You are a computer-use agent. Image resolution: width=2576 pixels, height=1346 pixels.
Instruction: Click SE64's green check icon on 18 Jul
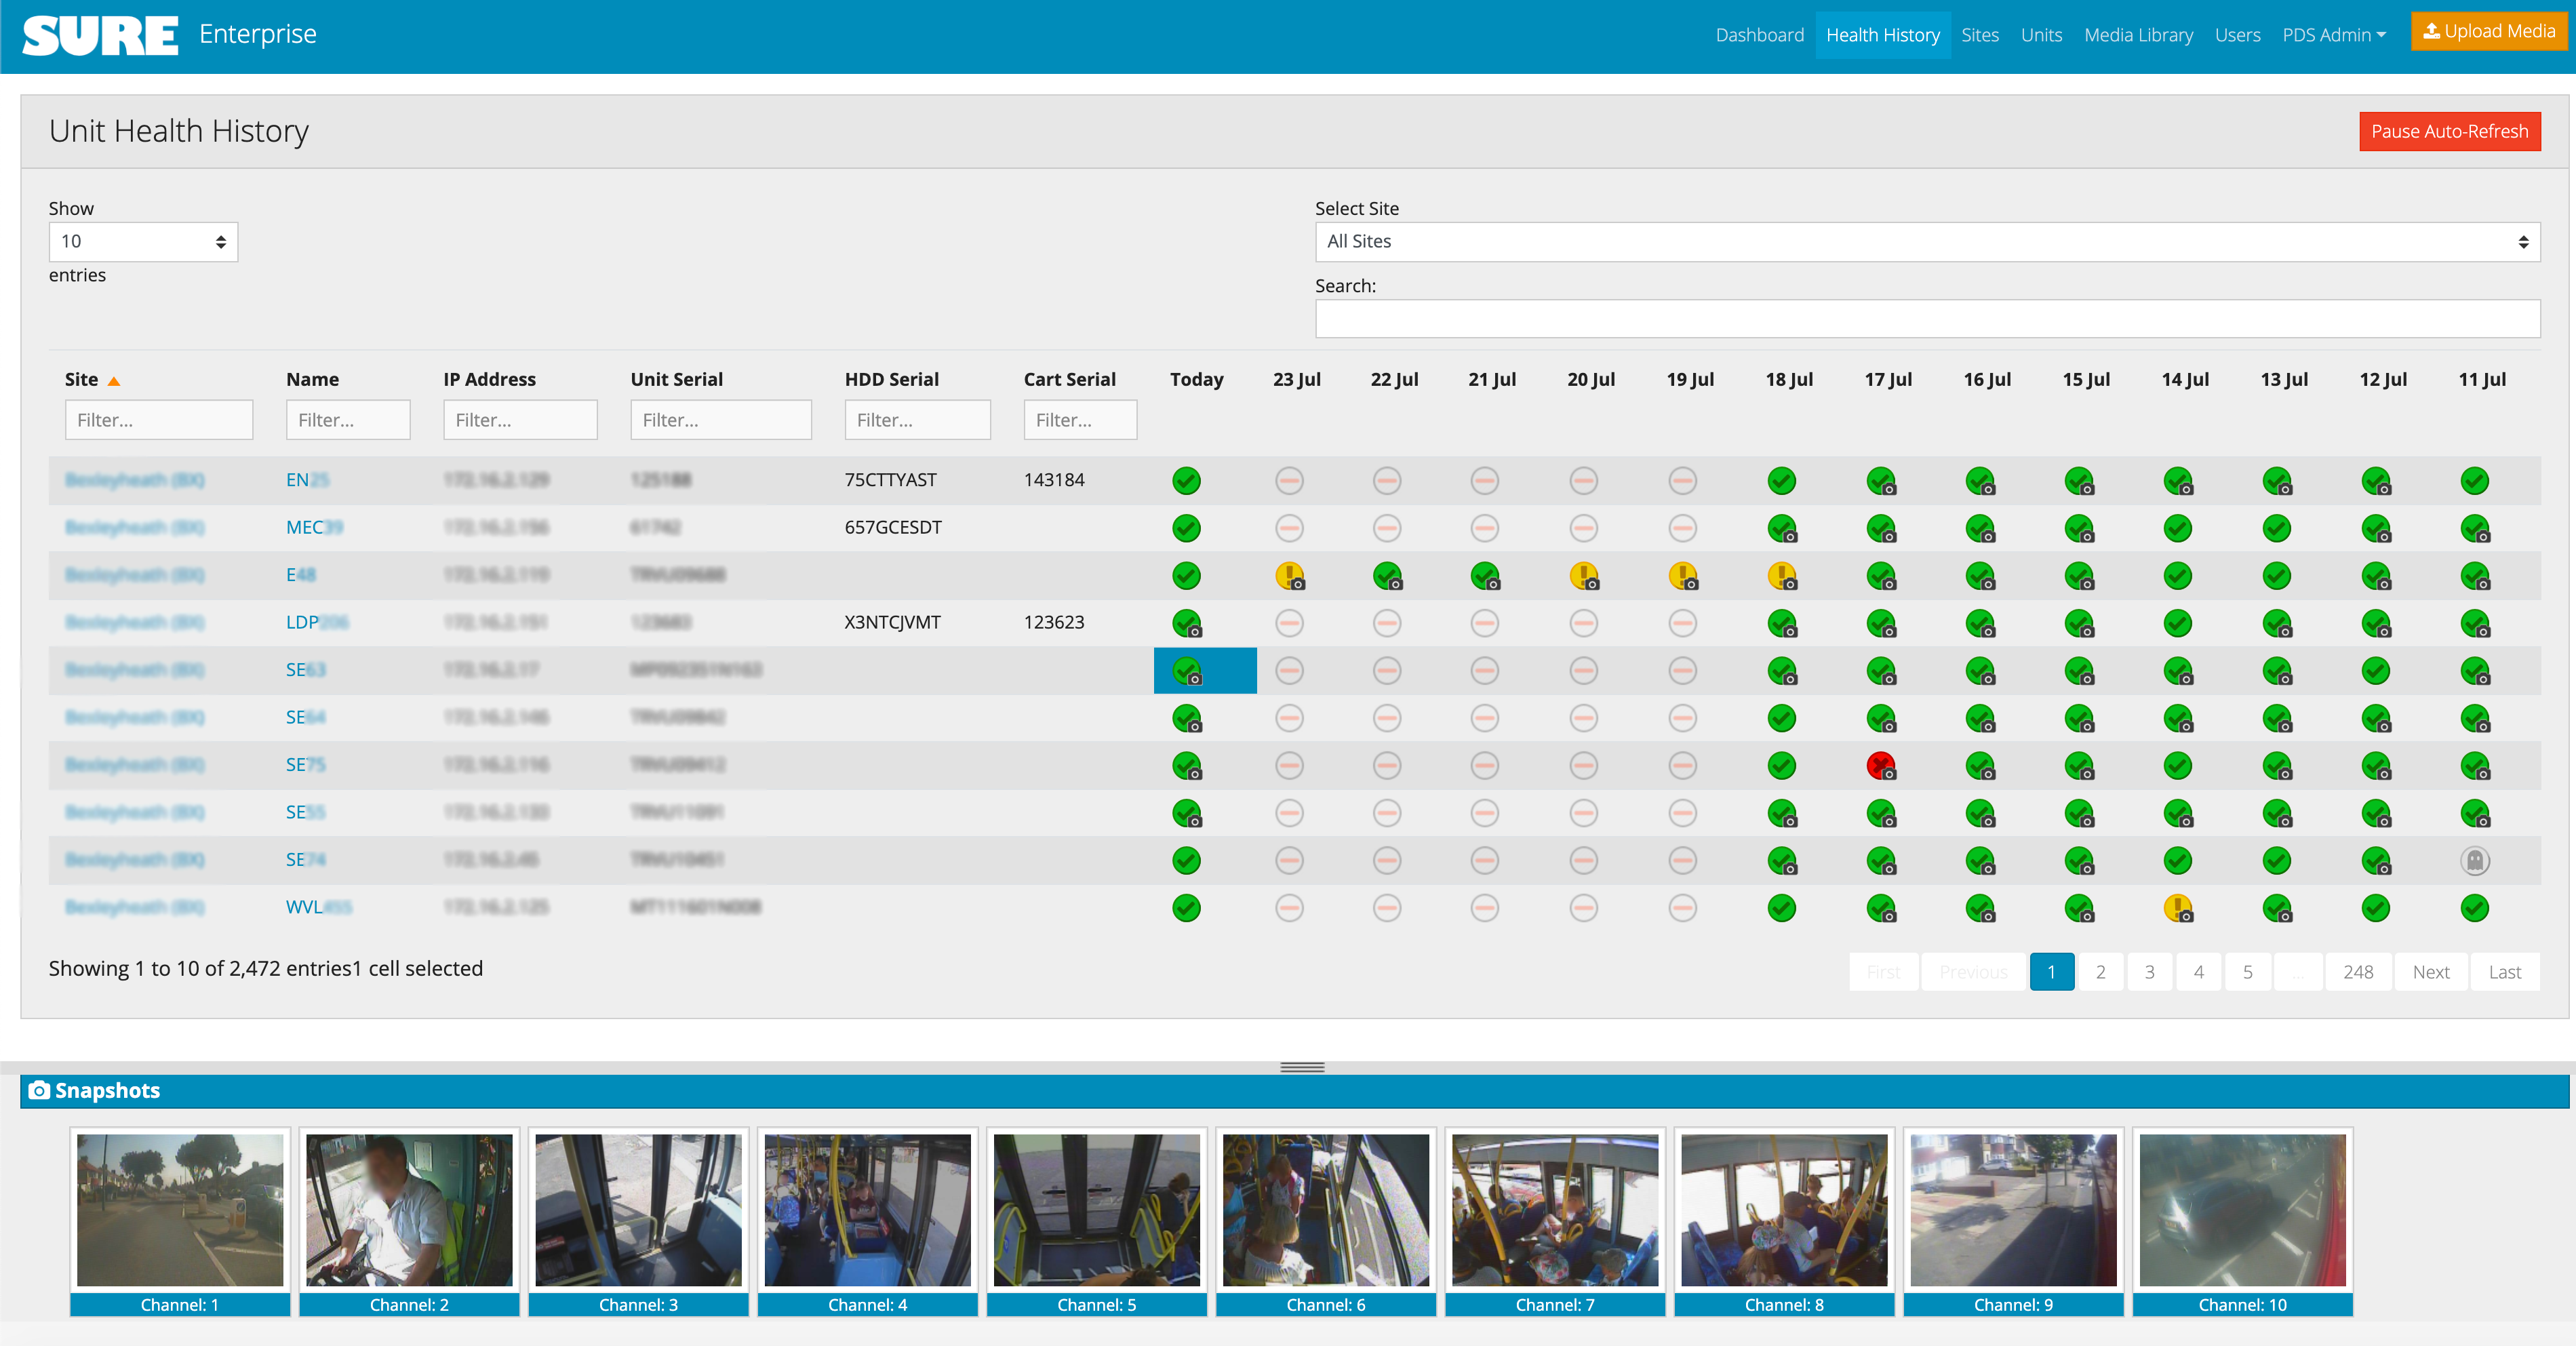coord(1781,717)
